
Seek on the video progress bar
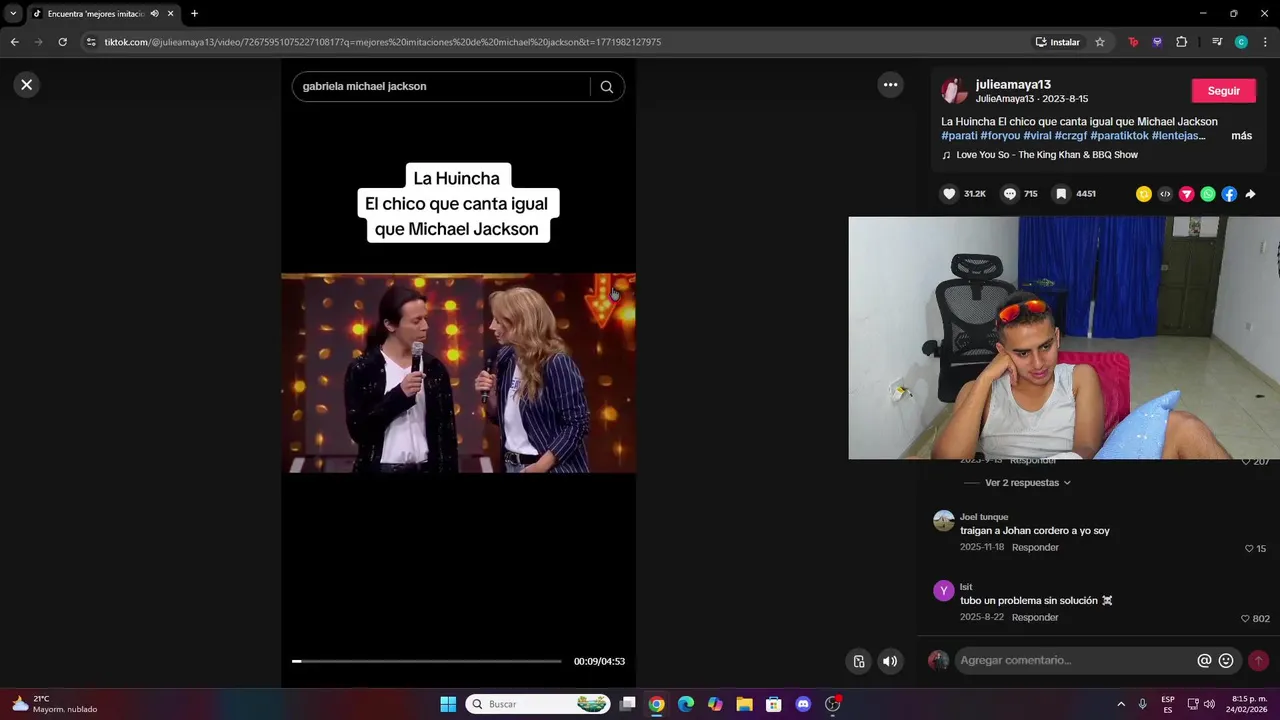426,661
